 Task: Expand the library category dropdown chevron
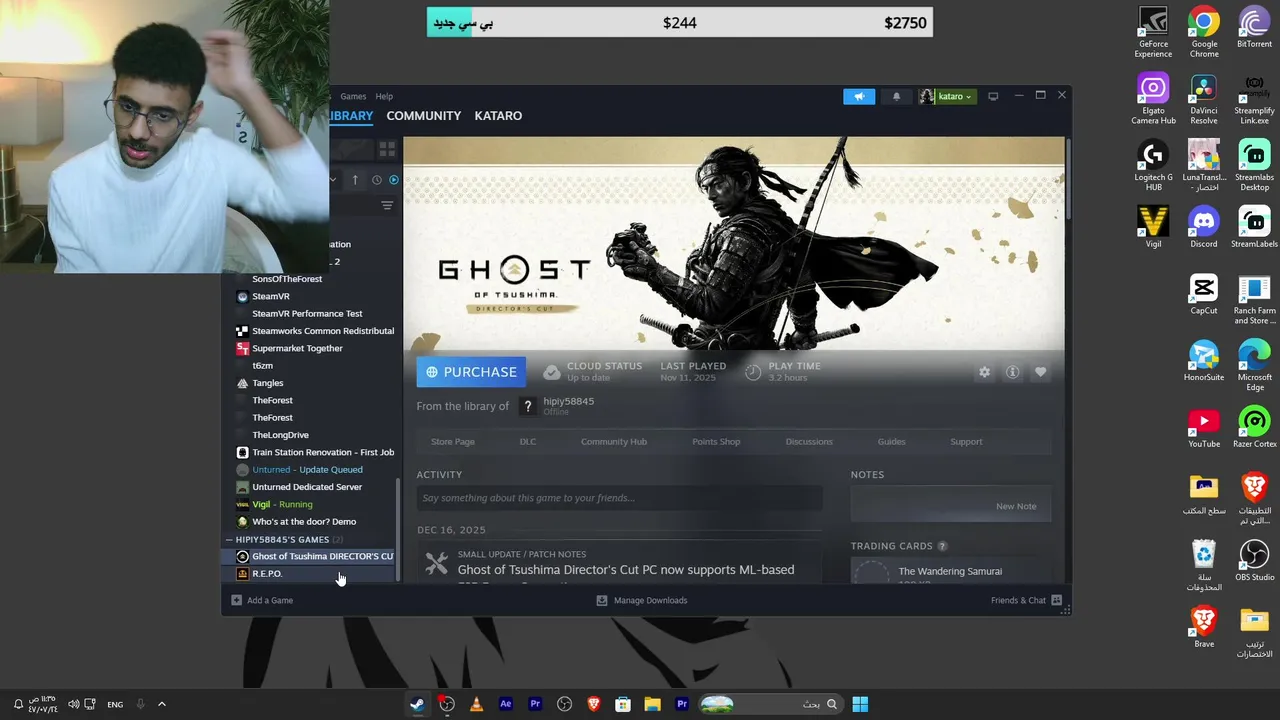(x=333, y=180)
